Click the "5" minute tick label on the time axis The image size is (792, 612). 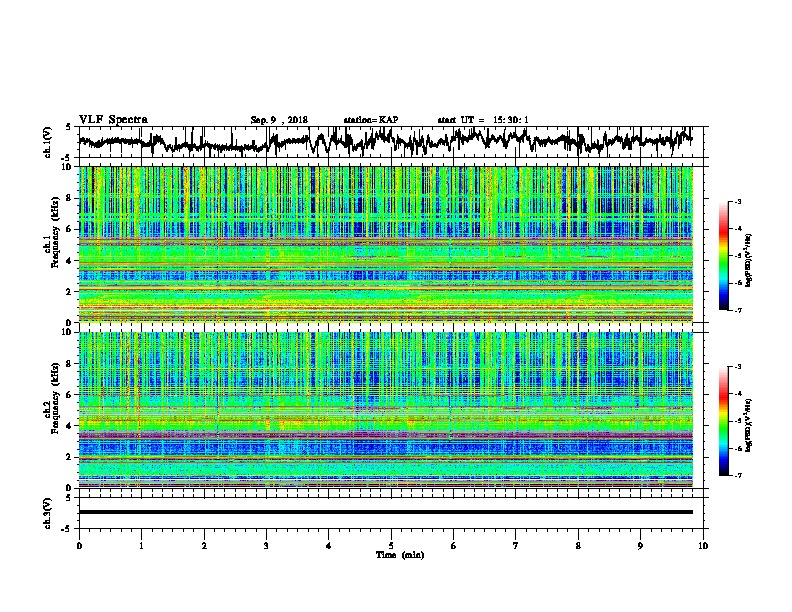[391, 546]
